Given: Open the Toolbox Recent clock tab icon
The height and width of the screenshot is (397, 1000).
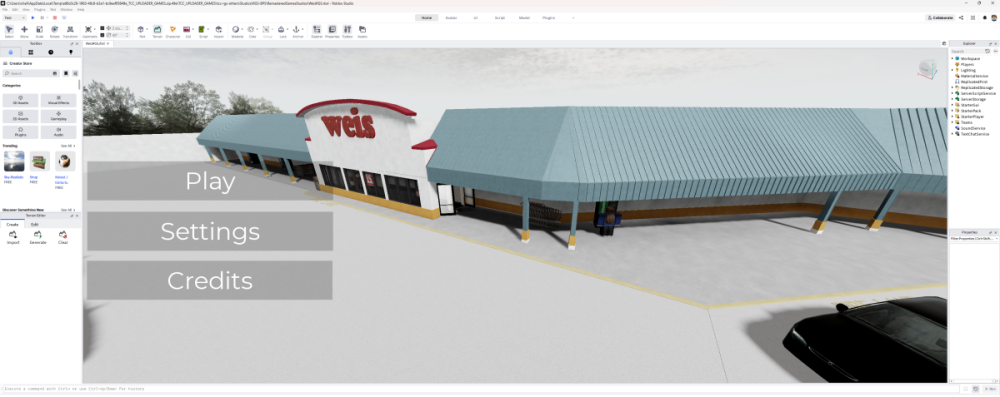Looking at the screenshot, I should click(51, 52).
